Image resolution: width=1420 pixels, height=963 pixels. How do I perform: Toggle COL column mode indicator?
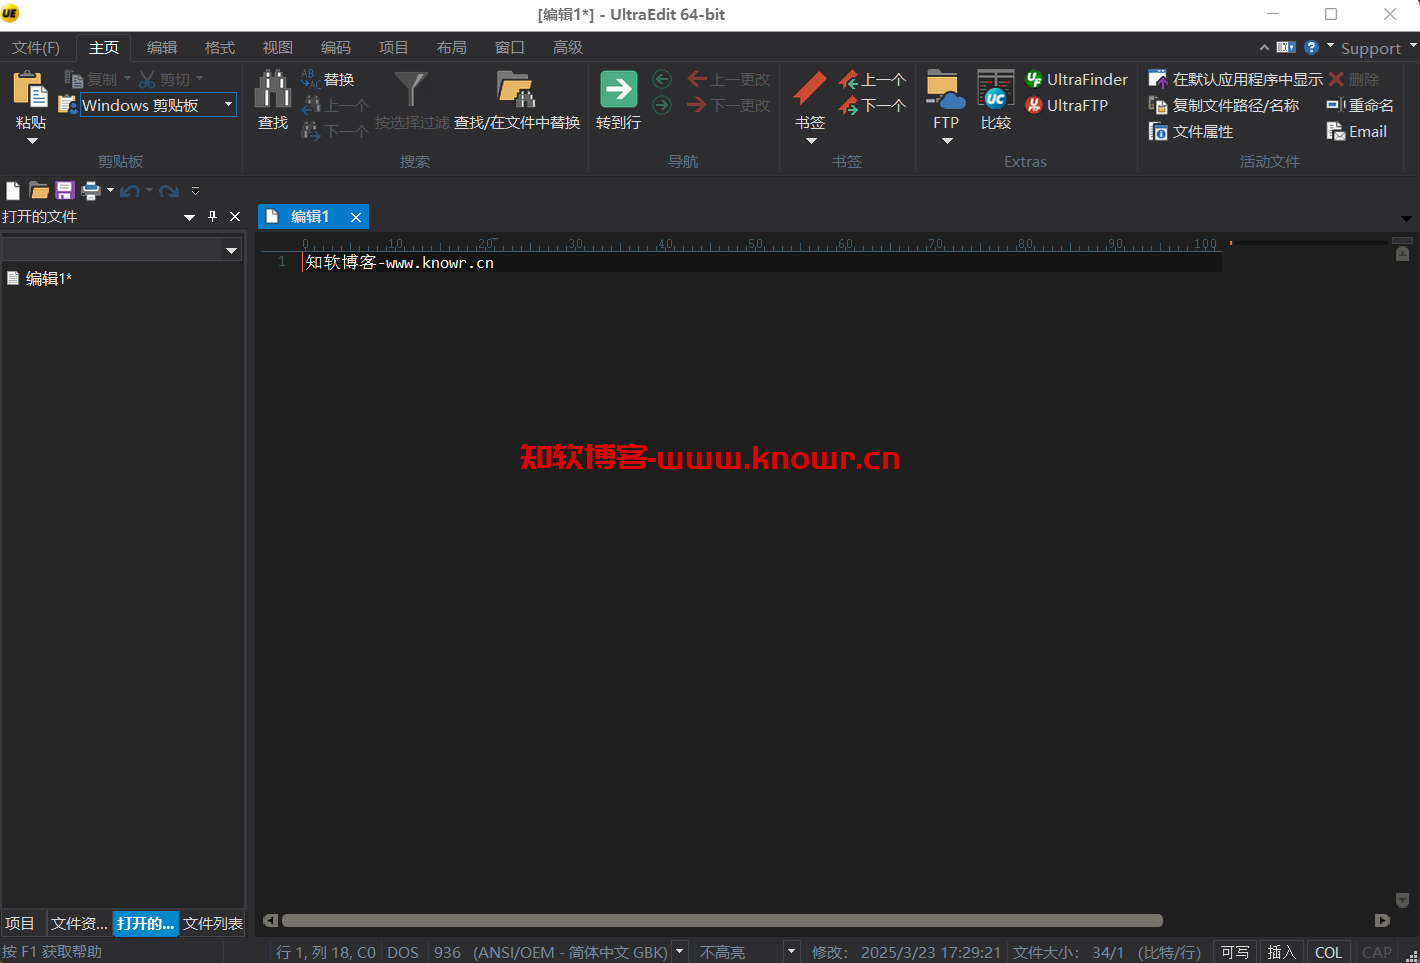[x=1328, y=952]
